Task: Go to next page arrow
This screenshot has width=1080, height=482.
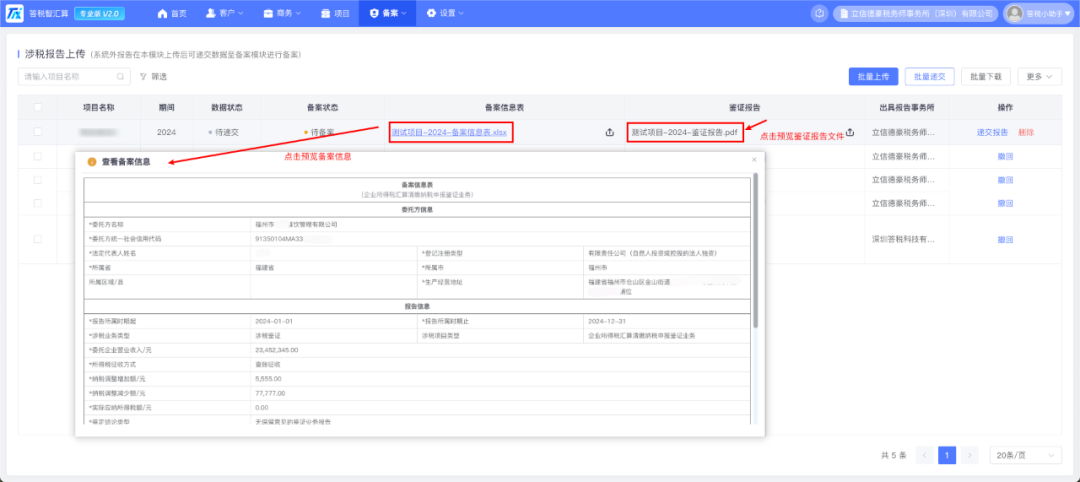Action: 970,455
